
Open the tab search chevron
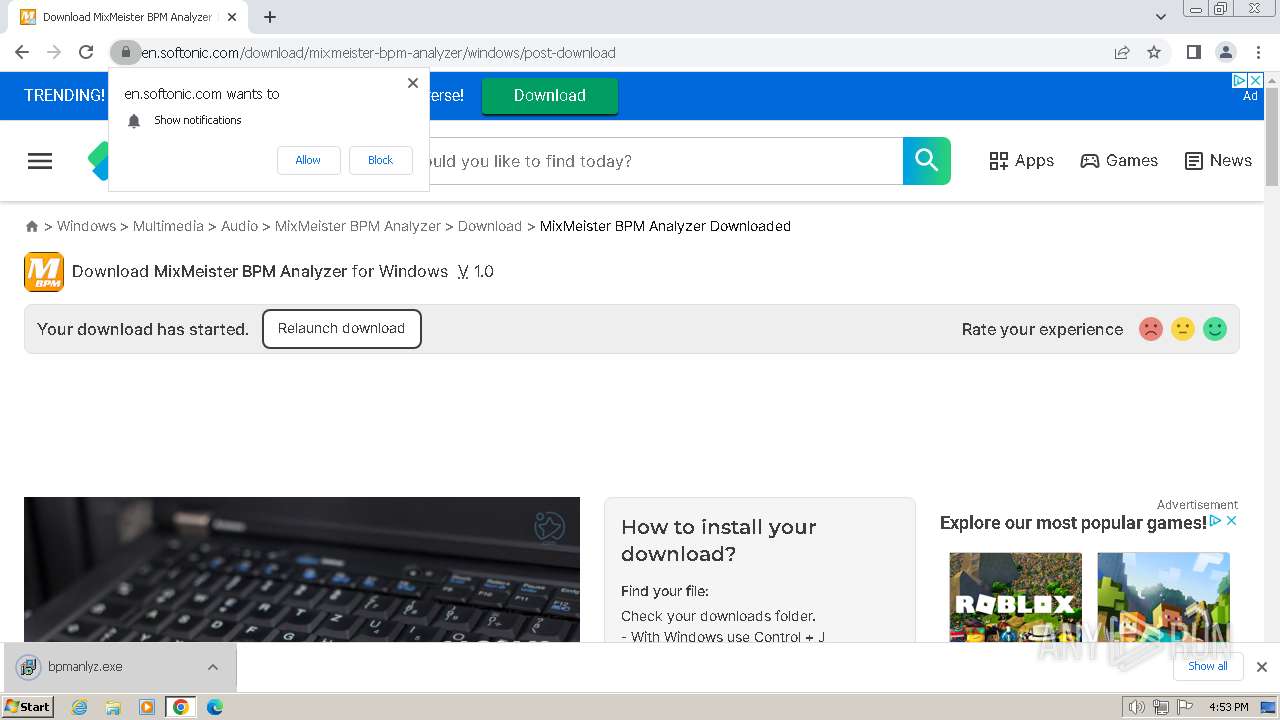(x=1160, y=17)
